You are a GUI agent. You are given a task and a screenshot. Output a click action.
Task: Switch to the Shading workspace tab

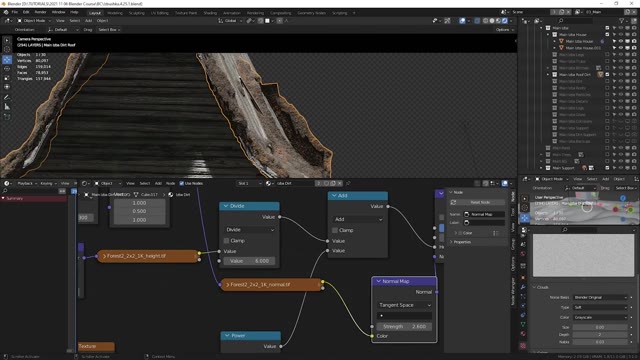tap(210, 13)
